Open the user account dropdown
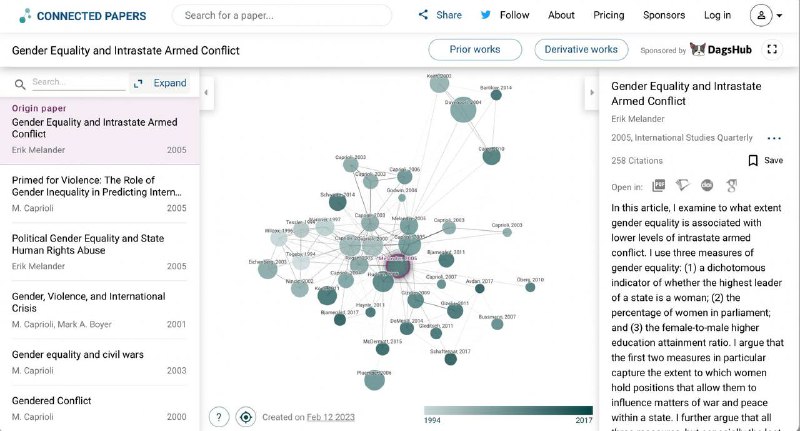The width and height of the screenshot is (800, 431). click(x=766, y=16)
